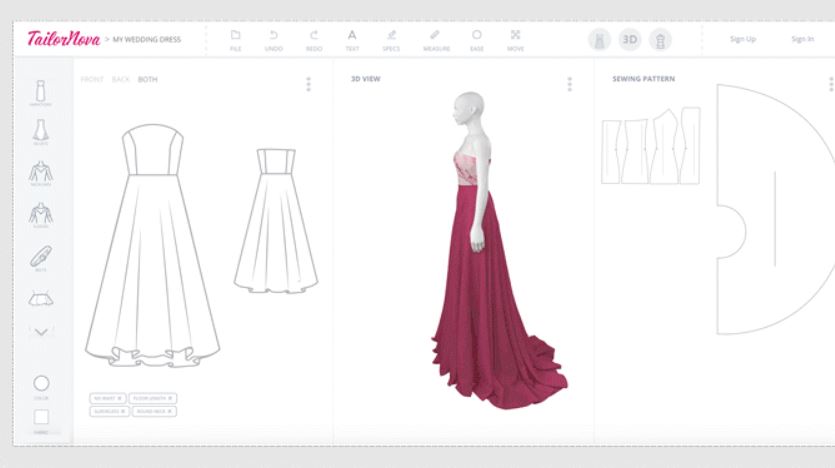This screenshot has width=835, height=468.
Task: Click the Sign In link
Action: tap(803, 39)
